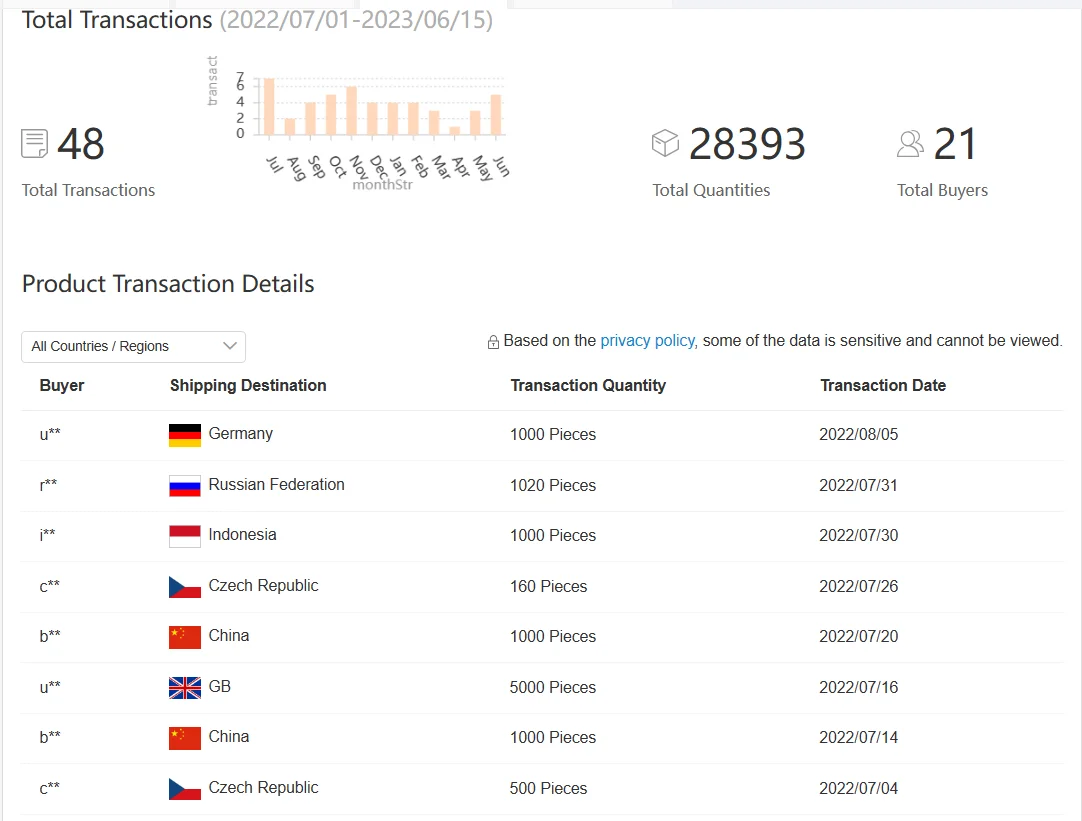Click the Total Buyers people icon
Image resolution: width=1082 pixels, height=821 pixels.
click(x=910, y=144)
